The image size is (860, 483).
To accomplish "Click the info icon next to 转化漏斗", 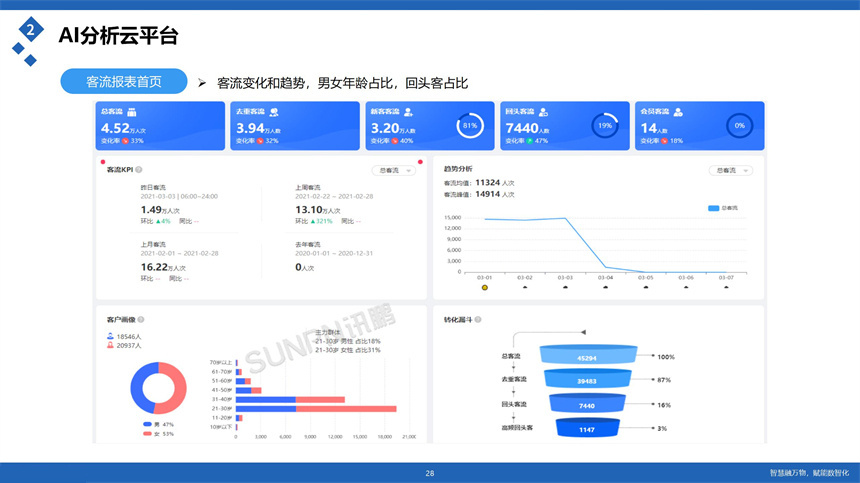I will click(478, 320).
